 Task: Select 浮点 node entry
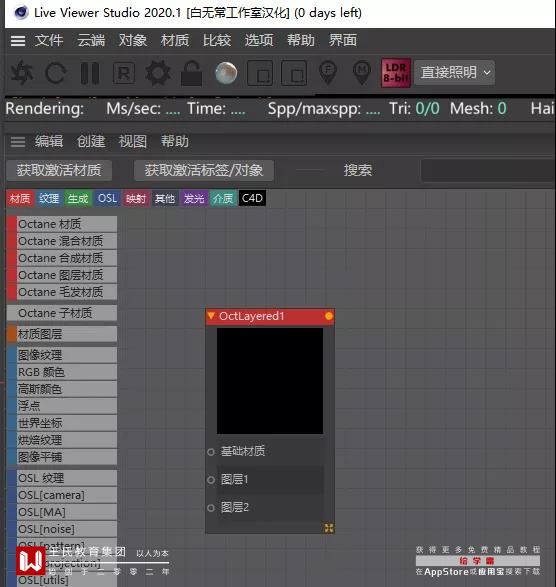click(x=62, y=406)
